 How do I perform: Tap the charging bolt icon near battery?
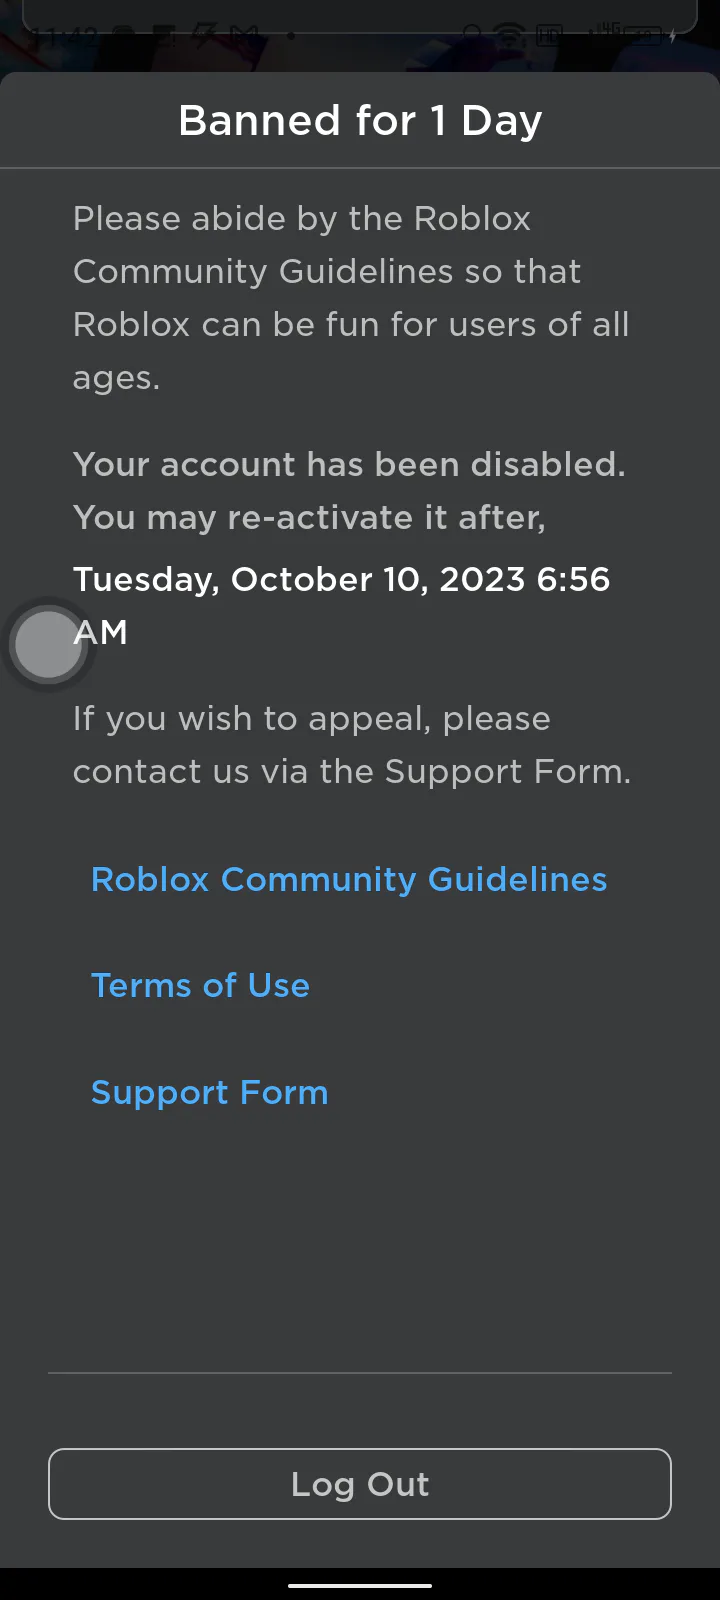[673, 37]
